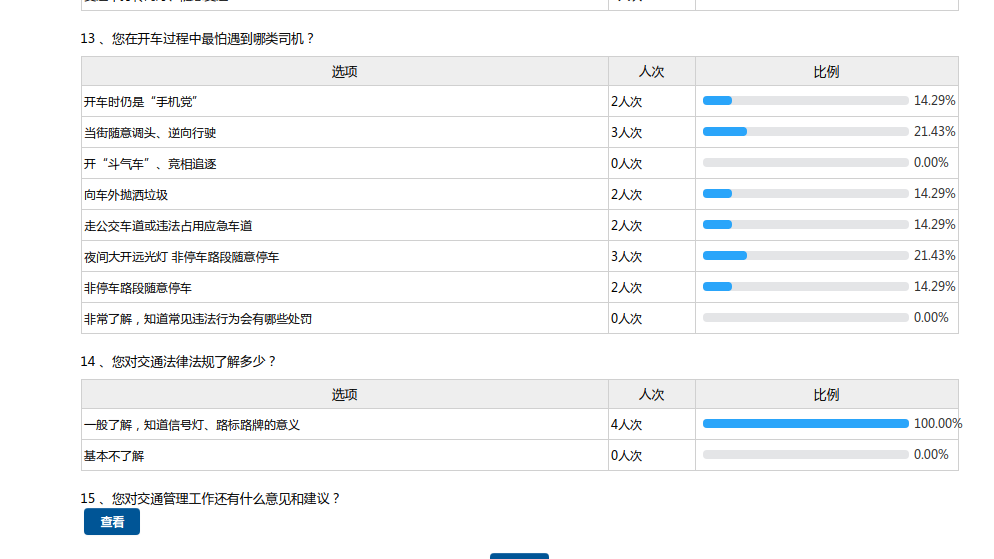Click the 人次 header in question 14 table

(x=651, y=395)
